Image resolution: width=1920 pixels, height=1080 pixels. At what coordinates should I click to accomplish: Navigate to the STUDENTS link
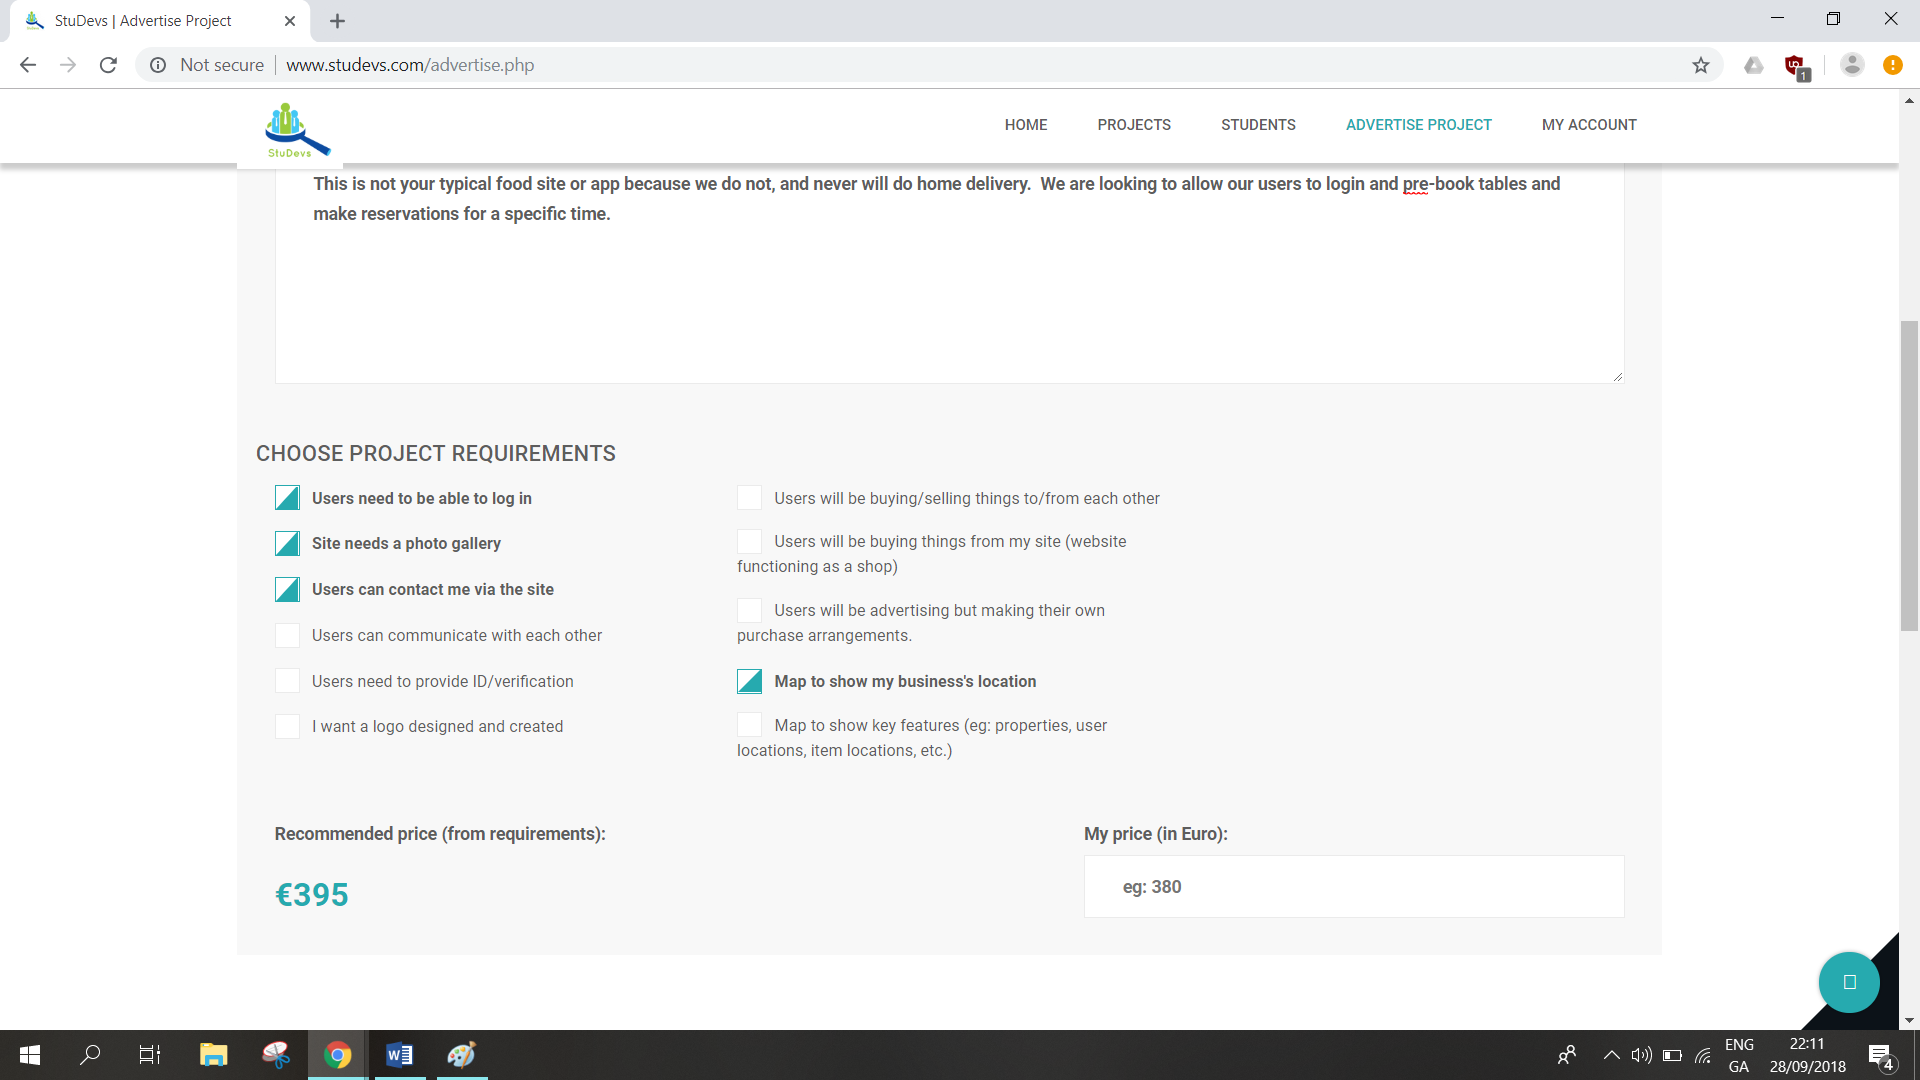pos(1258,125)
